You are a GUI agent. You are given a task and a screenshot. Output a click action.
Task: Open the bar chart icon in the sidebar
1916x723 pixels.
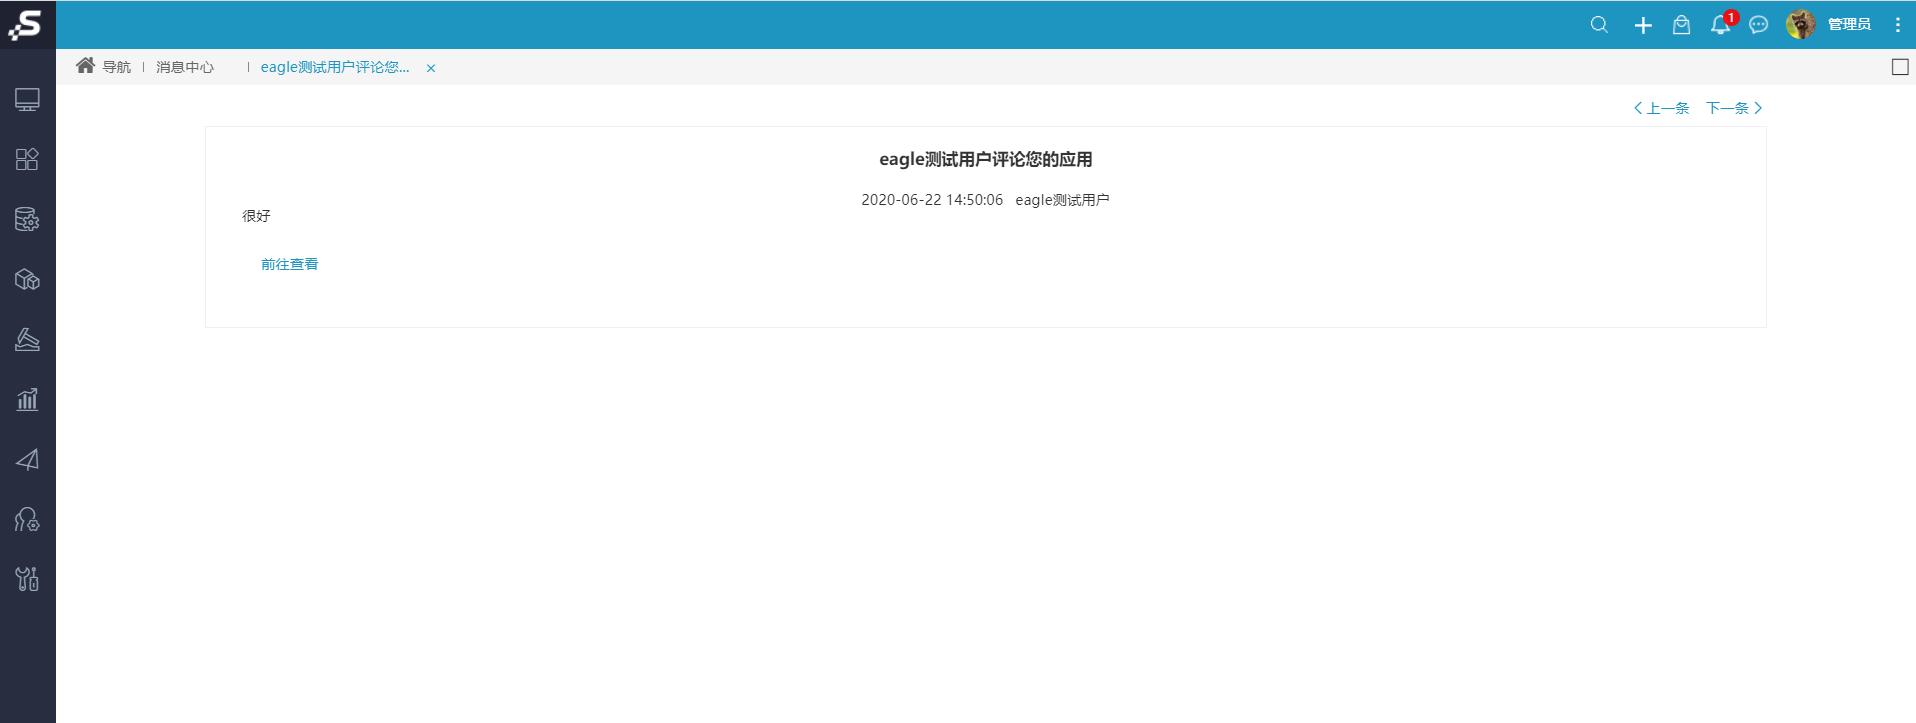pyautogui.click(x=27, y=400)
